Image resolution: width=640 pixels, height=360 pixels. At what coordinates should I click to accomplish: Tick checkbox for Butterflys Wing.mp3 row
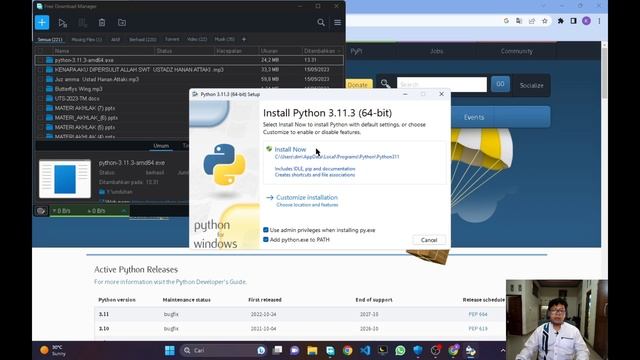40,89
